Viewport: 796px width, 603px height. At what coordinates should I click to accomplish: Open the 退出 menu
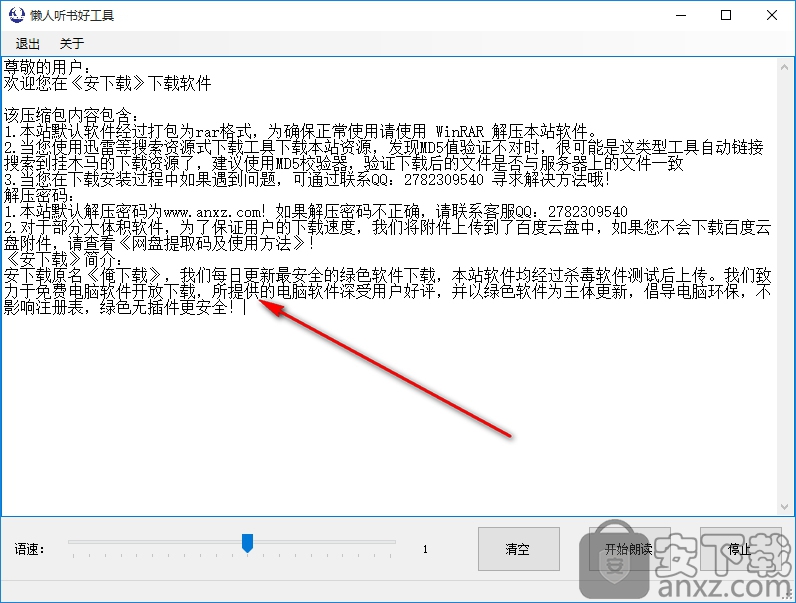click(27, 44)
